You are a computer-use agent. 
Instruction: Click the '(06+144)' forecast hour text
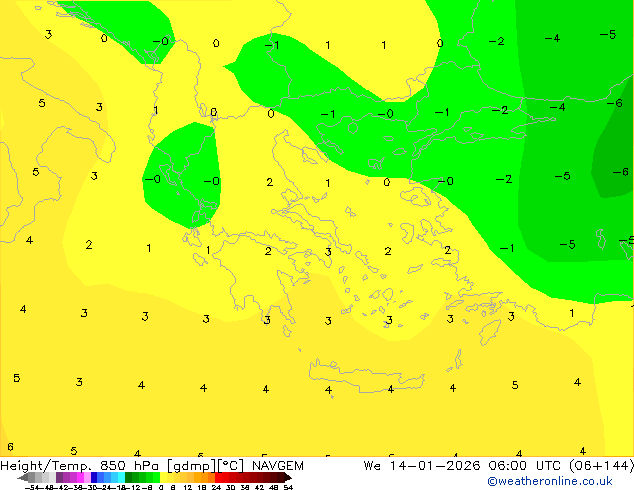click(602, 466)
